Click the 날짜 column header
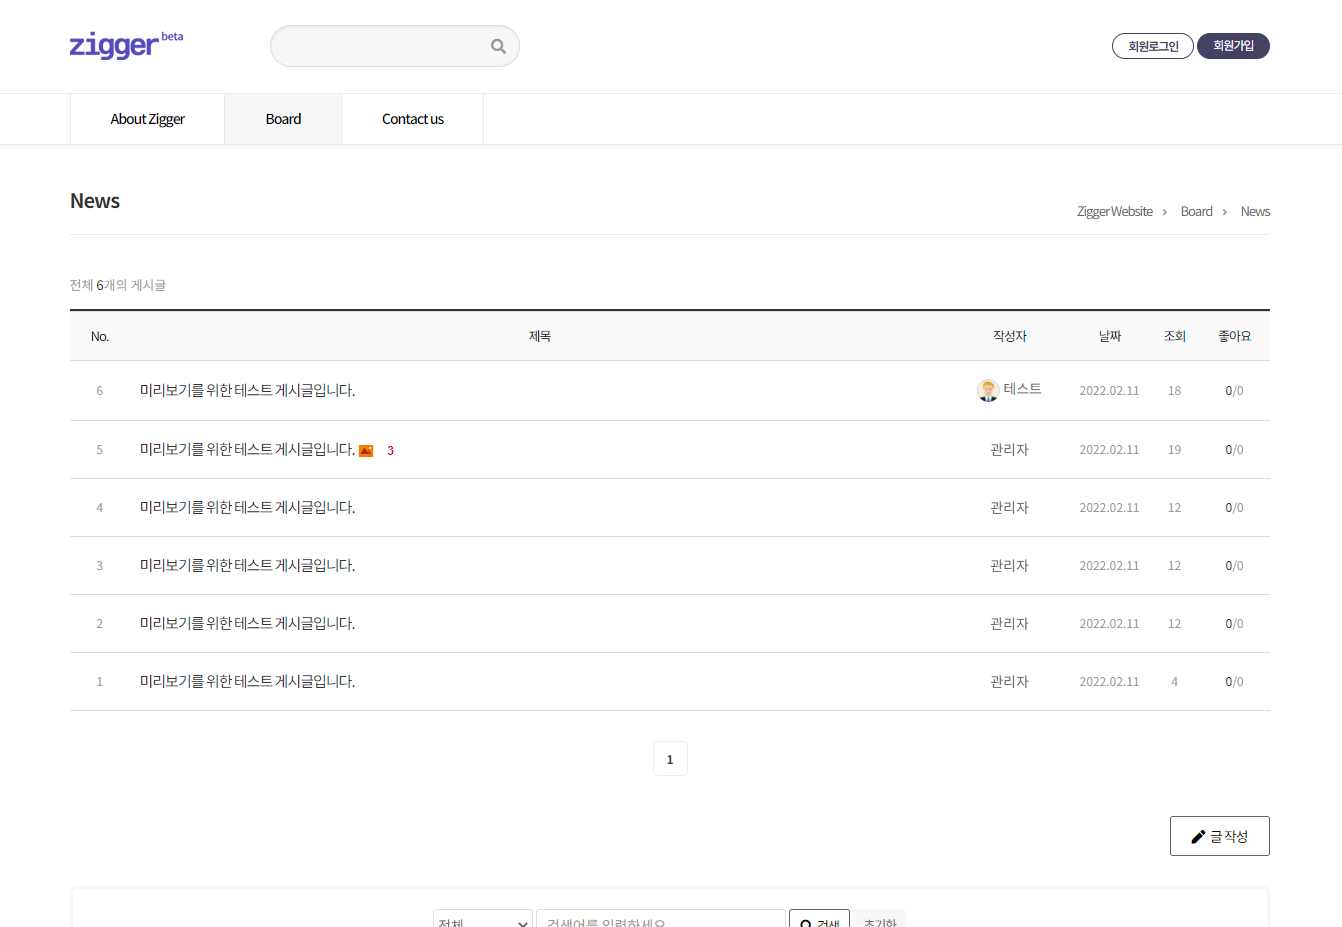 [x=1110, y=337]
